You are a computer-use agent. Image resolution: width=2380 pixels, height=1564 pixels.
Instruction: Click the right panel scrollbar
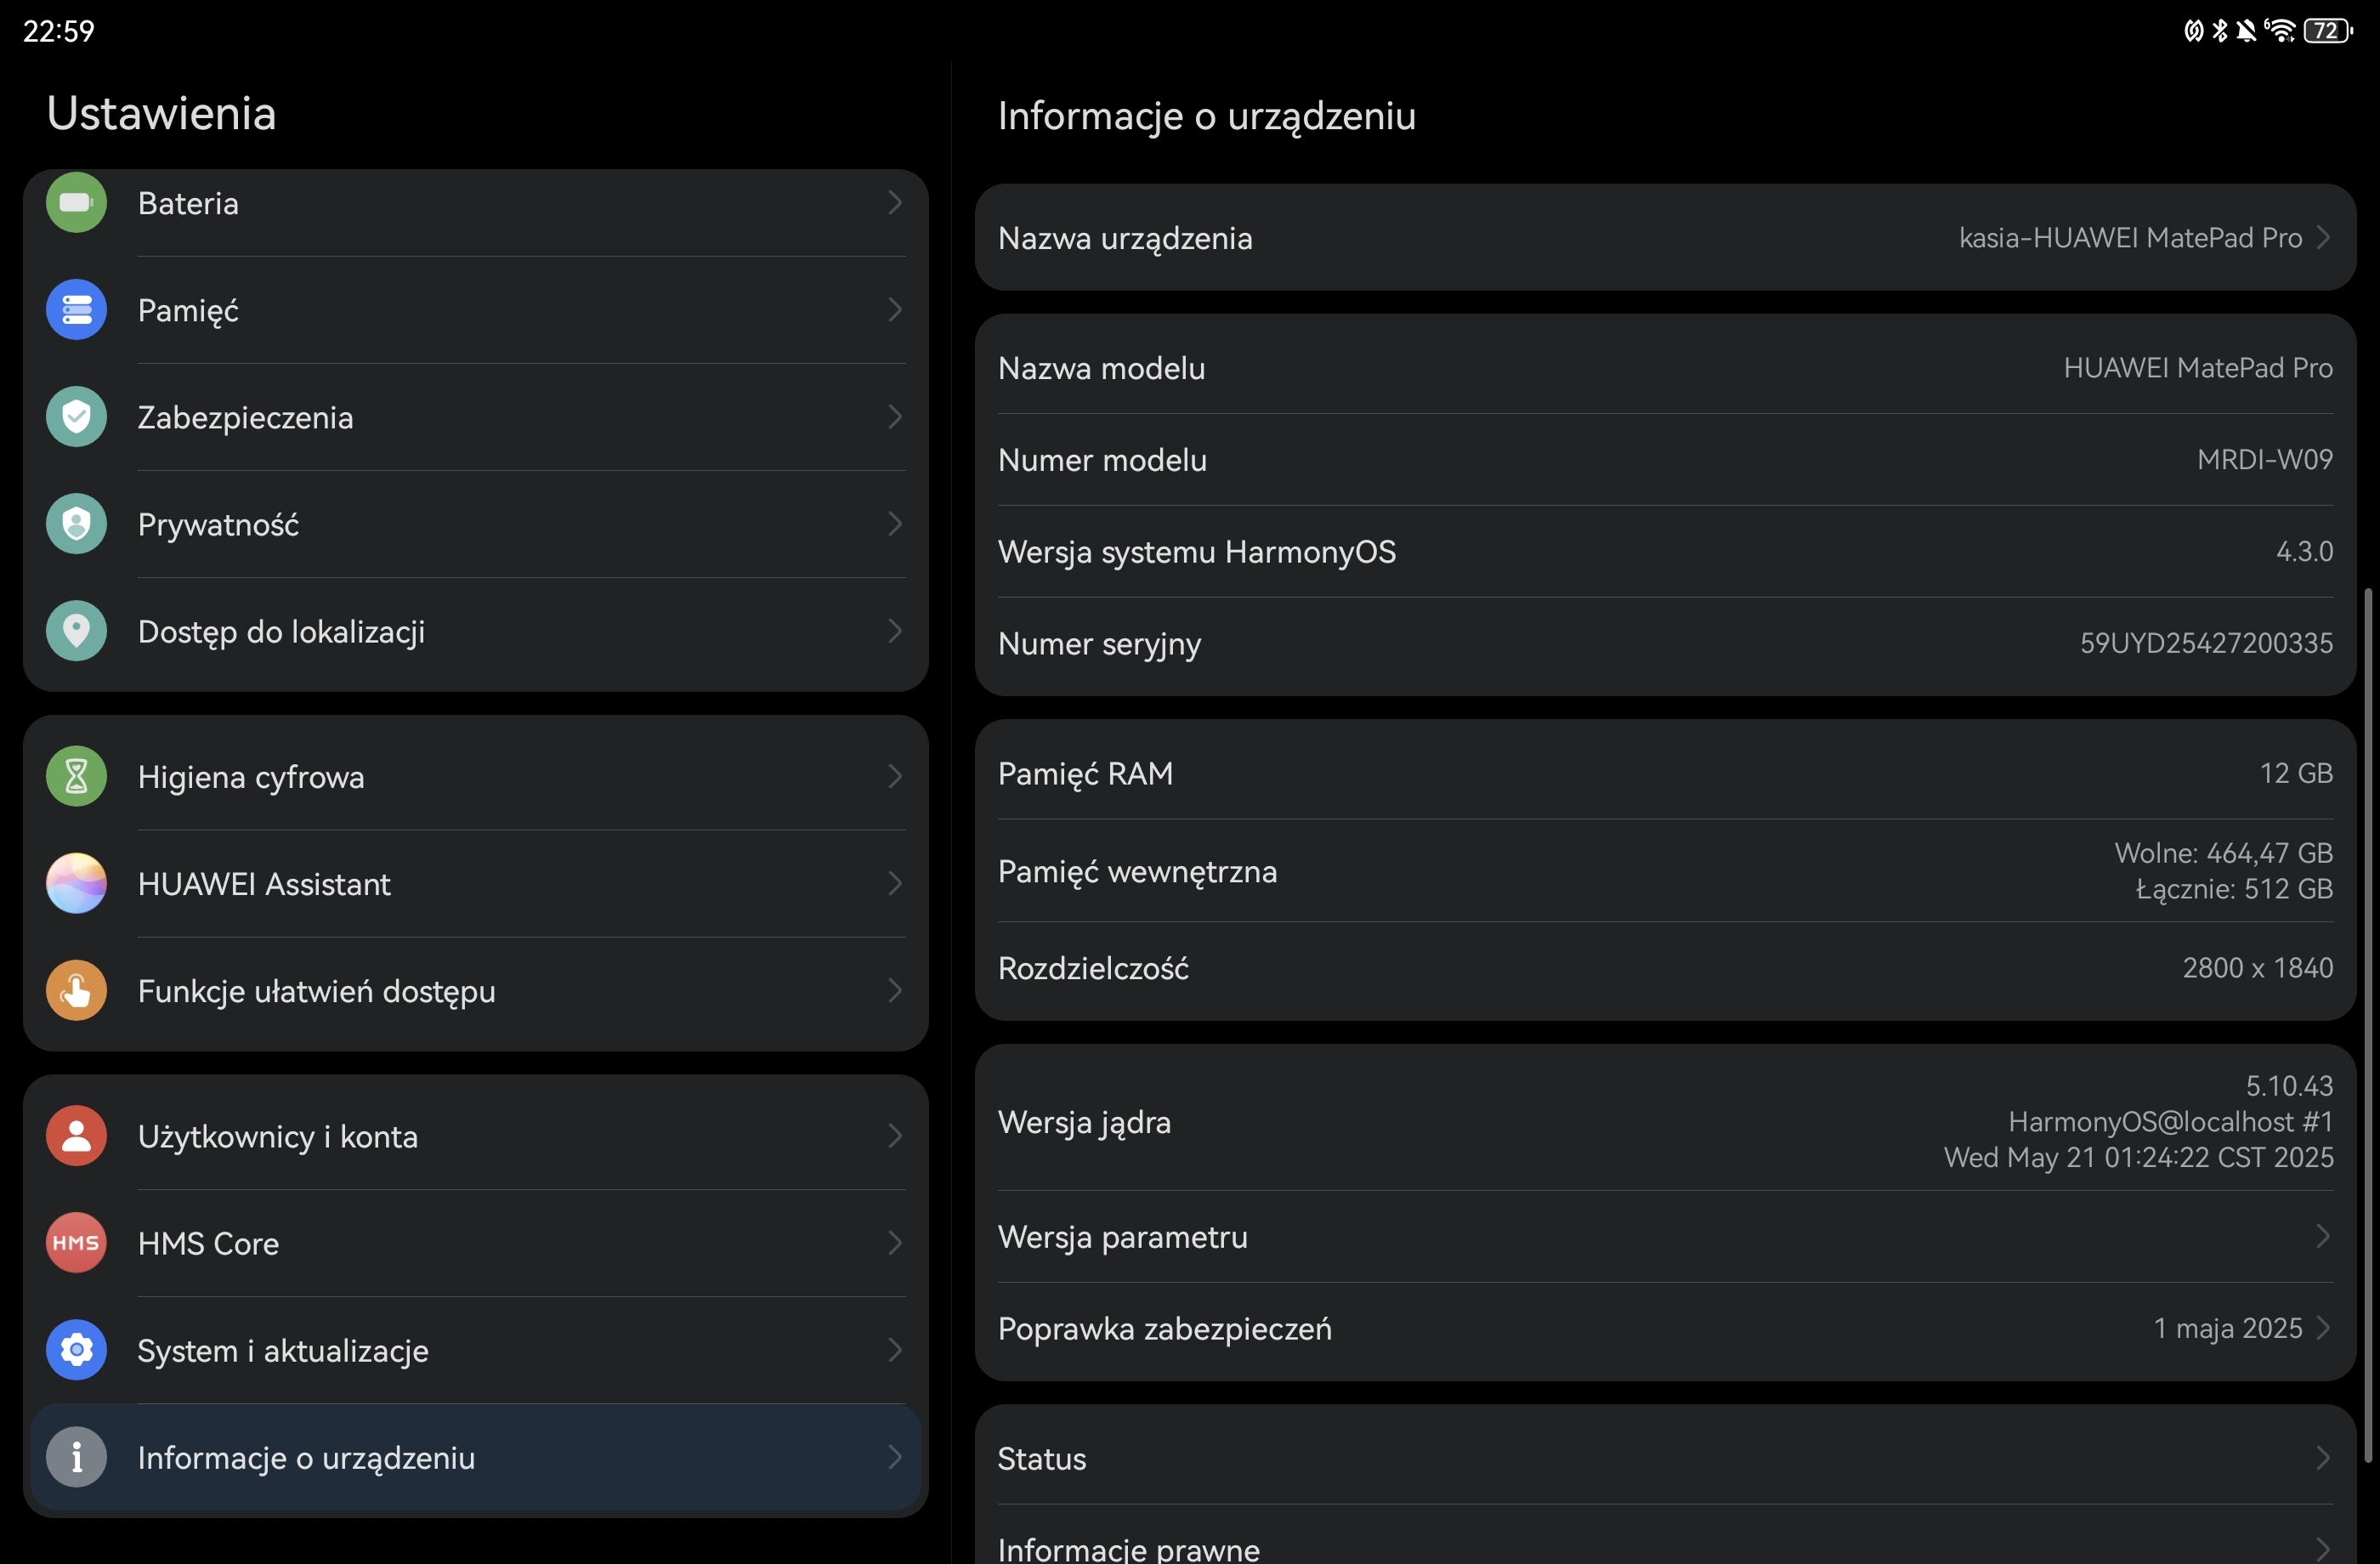pyautogui.click(x=2367, y=1025)
